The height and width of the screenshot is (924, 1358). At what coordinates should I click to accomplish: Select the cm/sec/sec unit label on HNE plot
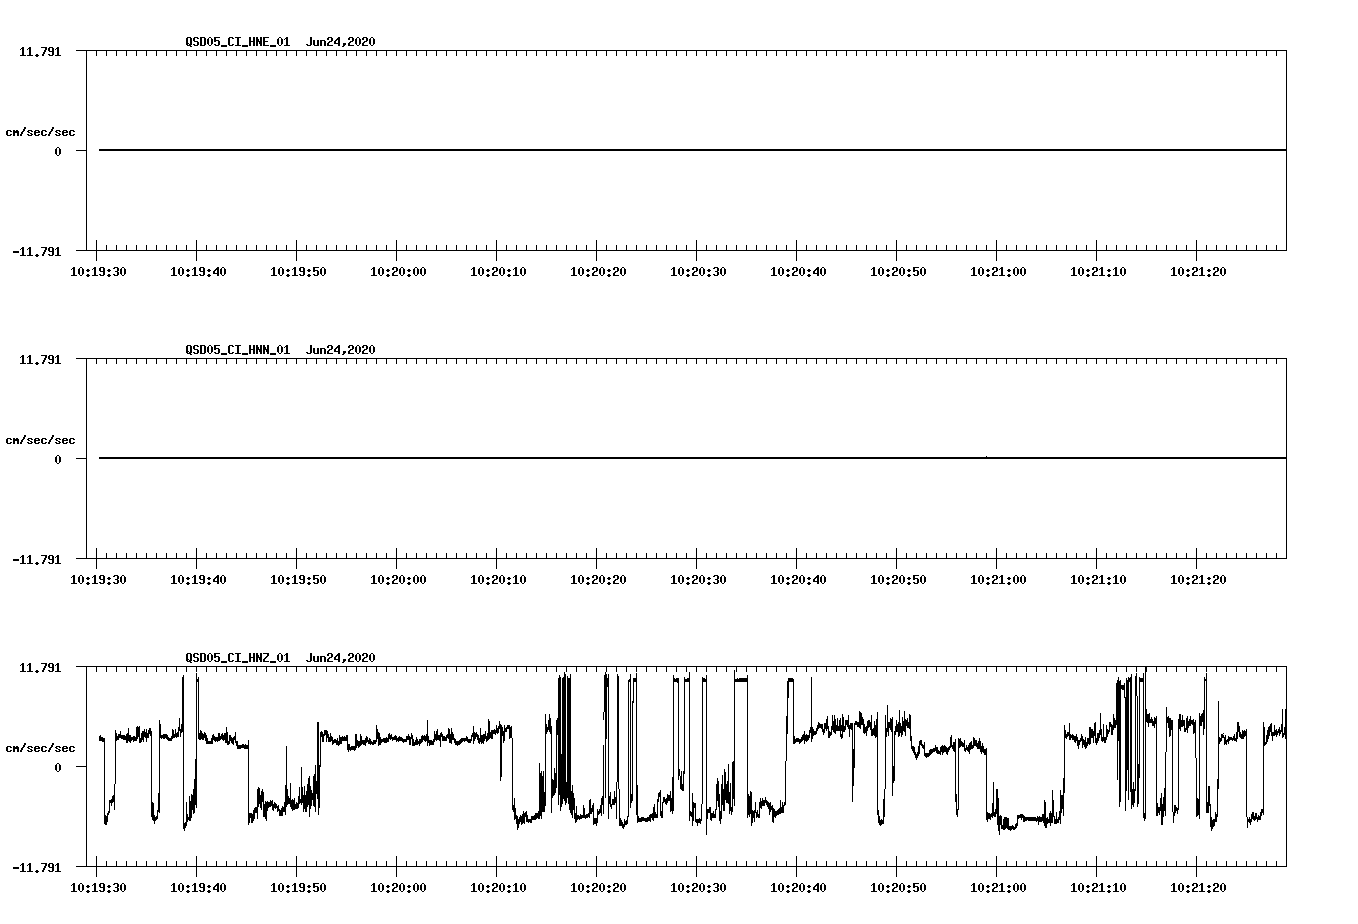click(40, 132)
